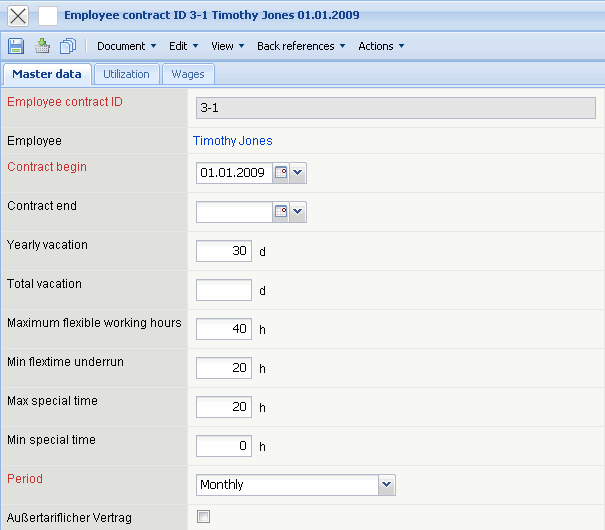This screenshot has height=530, width=605.
Task: Switch to the Utilization tab
Action: (x=126, y=74)
